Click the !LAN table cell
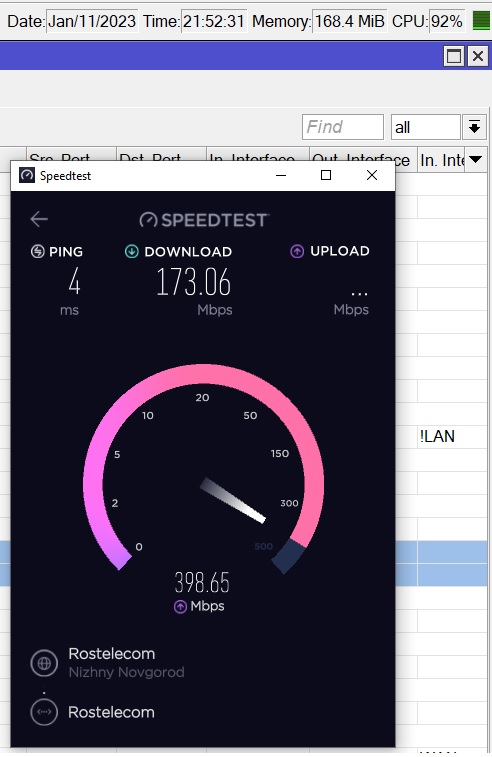This screenshot has height=757, width=492. point(437,436)
